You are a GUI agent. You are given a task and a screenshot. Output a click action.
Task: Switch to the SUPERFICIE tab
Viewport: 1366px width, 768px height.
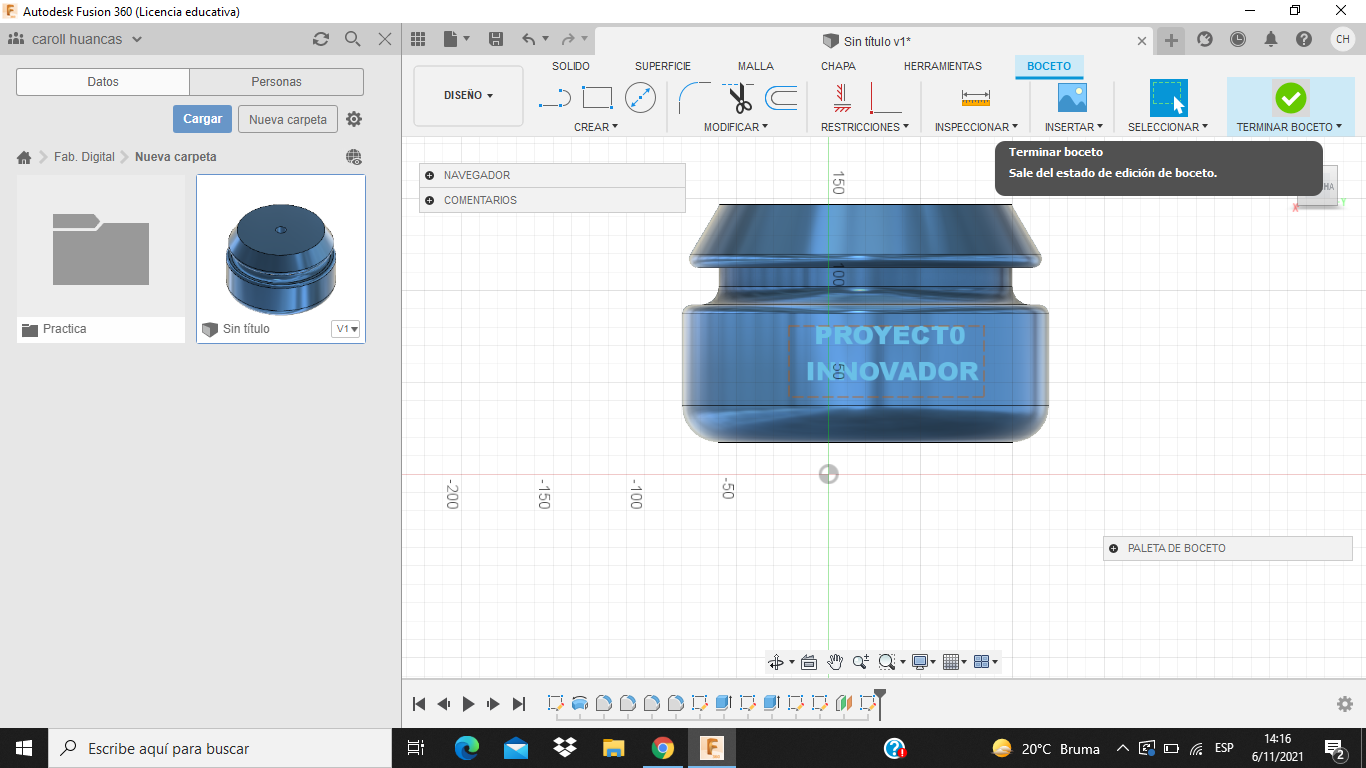(663, 66)
